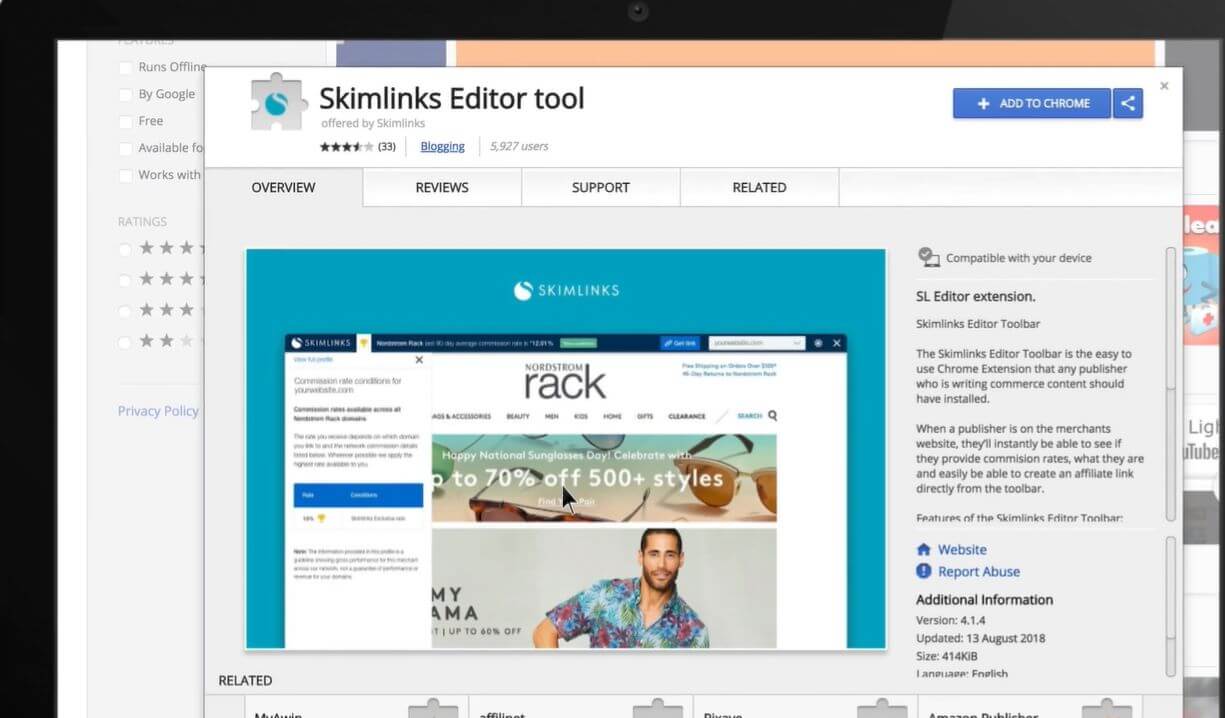This screenshot has height=718, width=1225.
Task: Select the Related tab
Action: [x=759, y=187]
